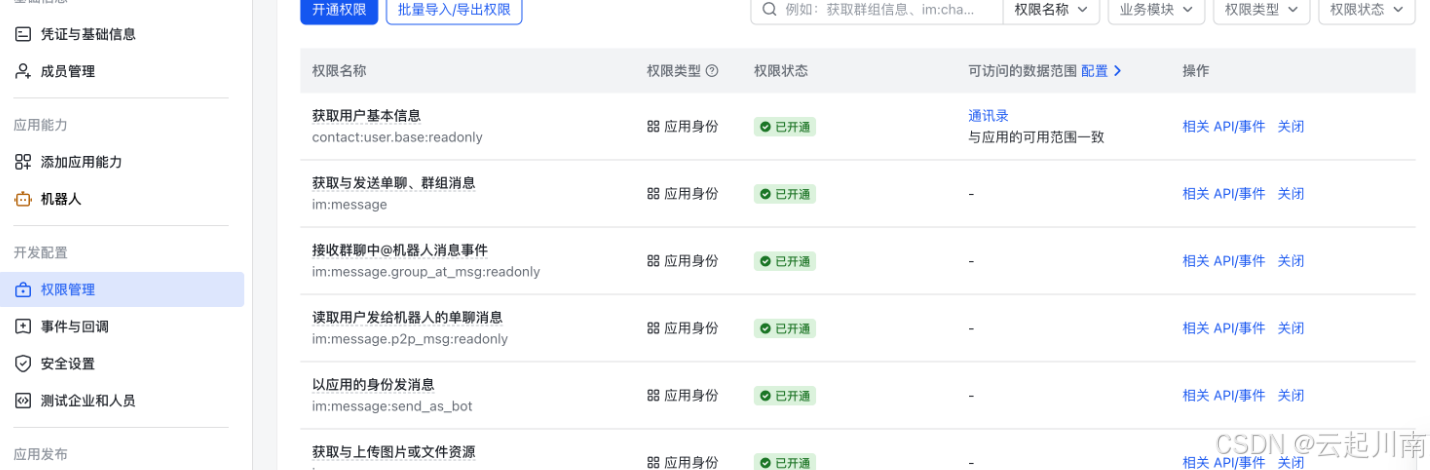Click the 事件与回调 icon

[x=23, y=327]
